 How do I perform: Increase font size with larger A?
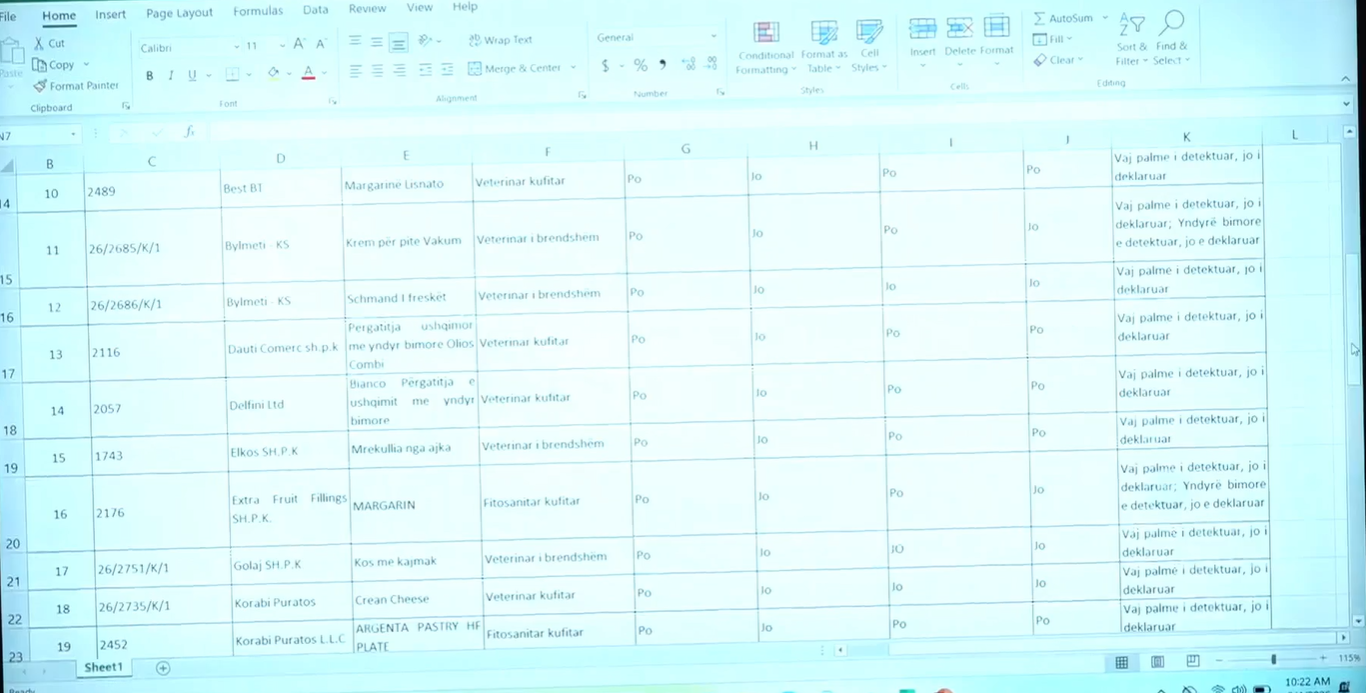coord(299,44)
